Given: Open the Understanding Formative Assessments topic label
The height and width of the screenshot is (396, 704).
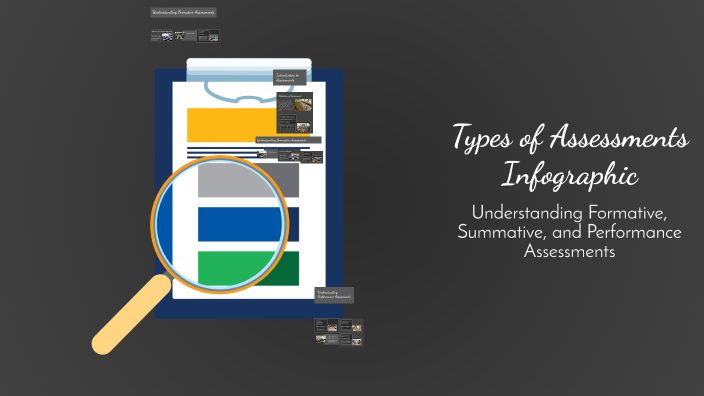Looking at the screenshot, I should coord(183,13).
